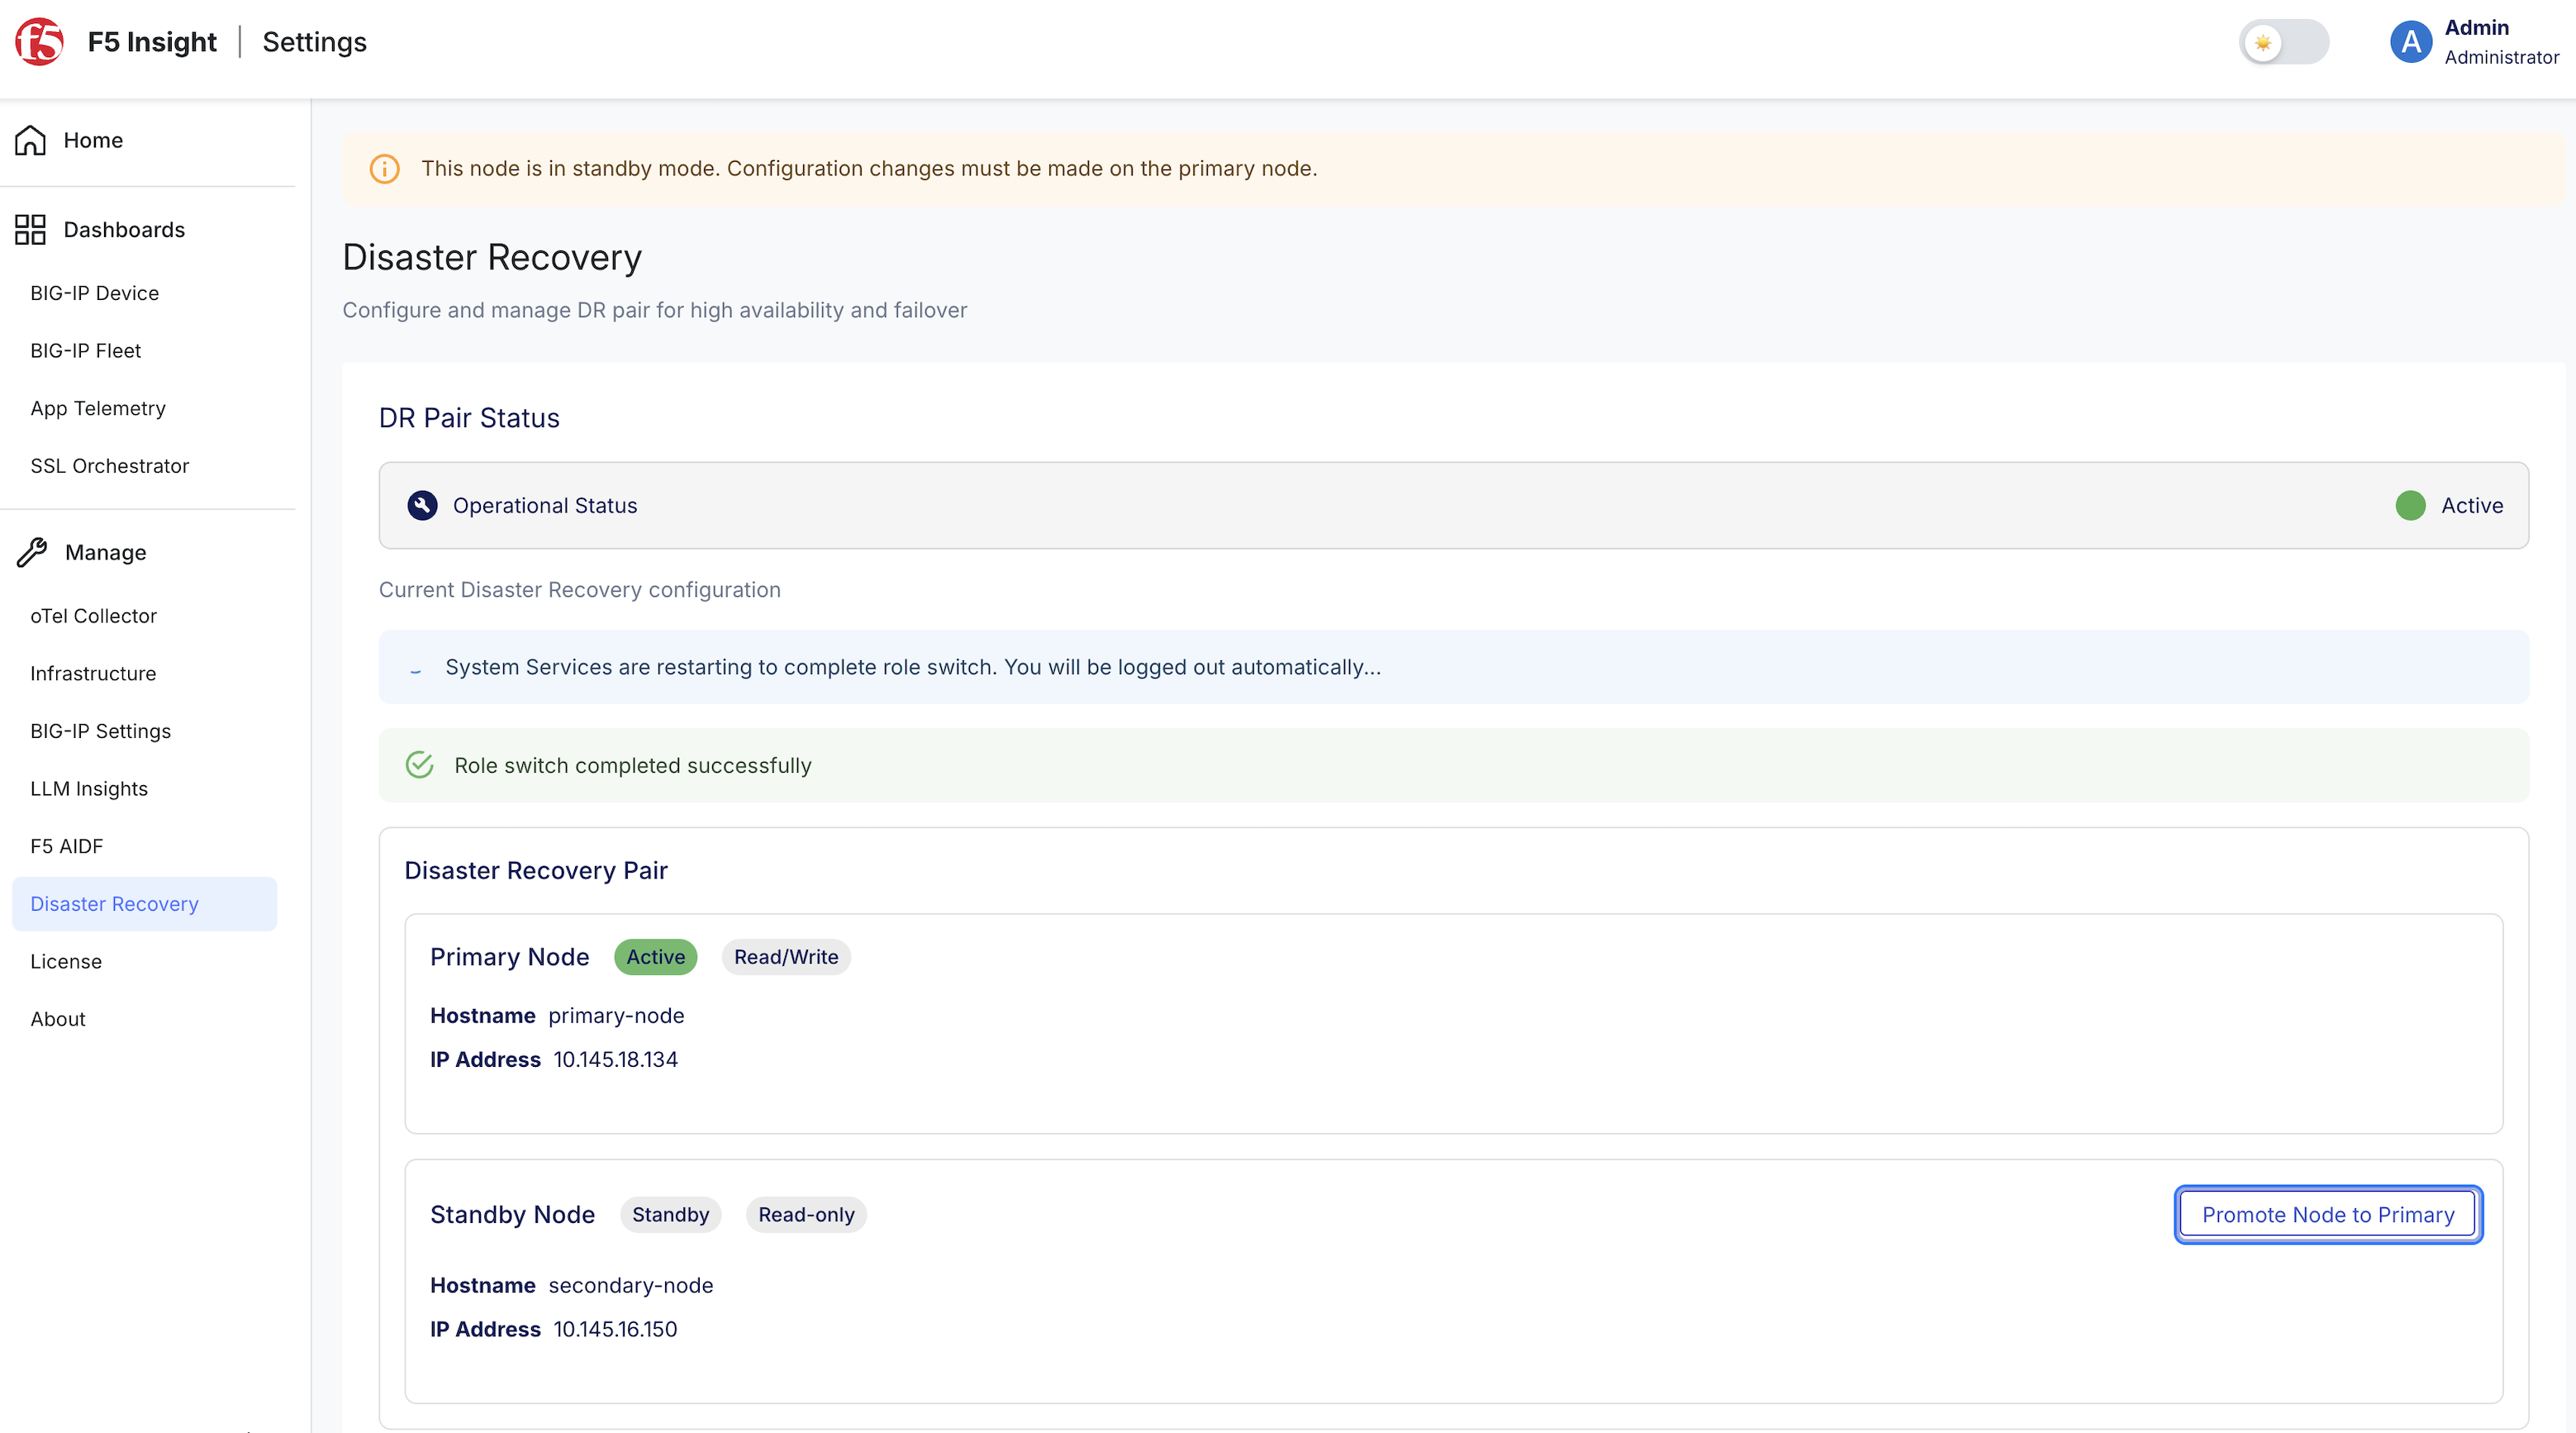Go to Infrastructure settings

pyautogui.click(x=93, y=674)
